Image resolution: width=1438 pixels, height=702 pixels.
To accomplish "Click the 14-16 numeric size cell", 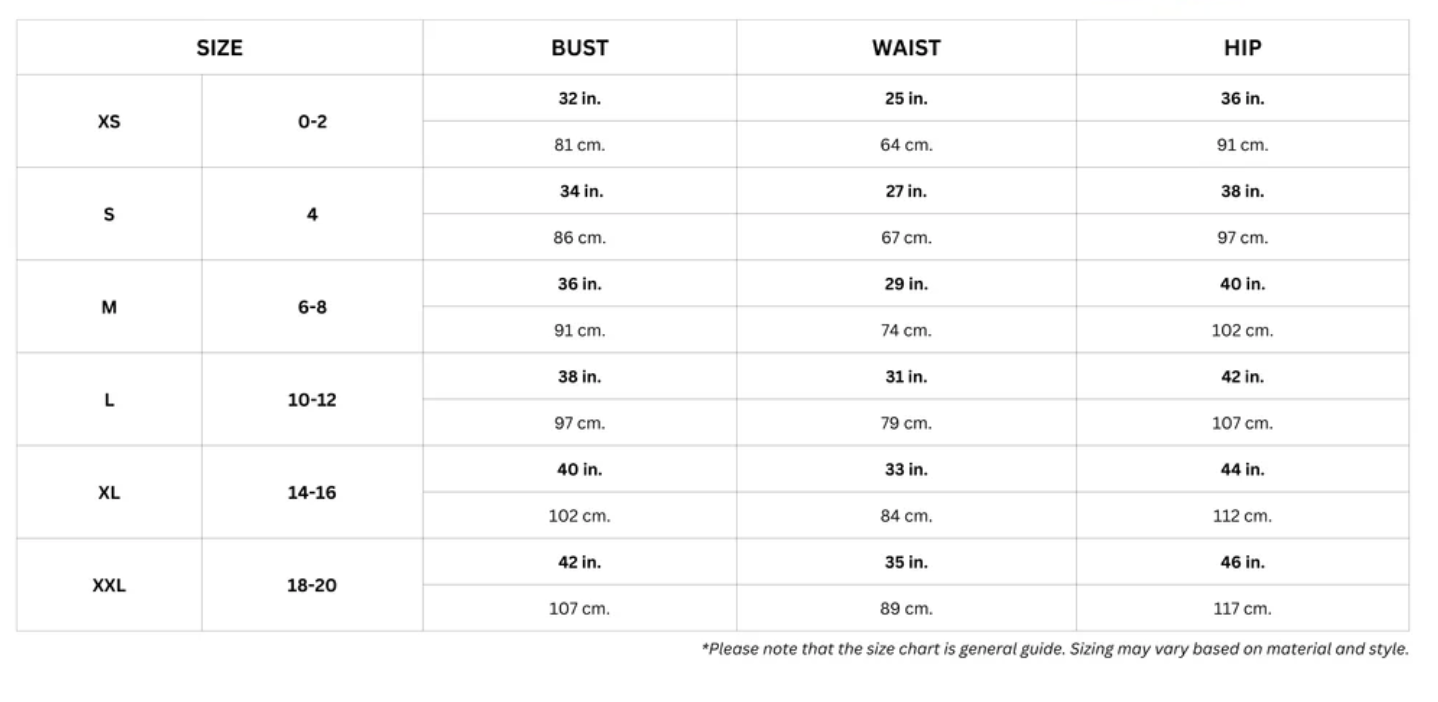I will (312, 493).
